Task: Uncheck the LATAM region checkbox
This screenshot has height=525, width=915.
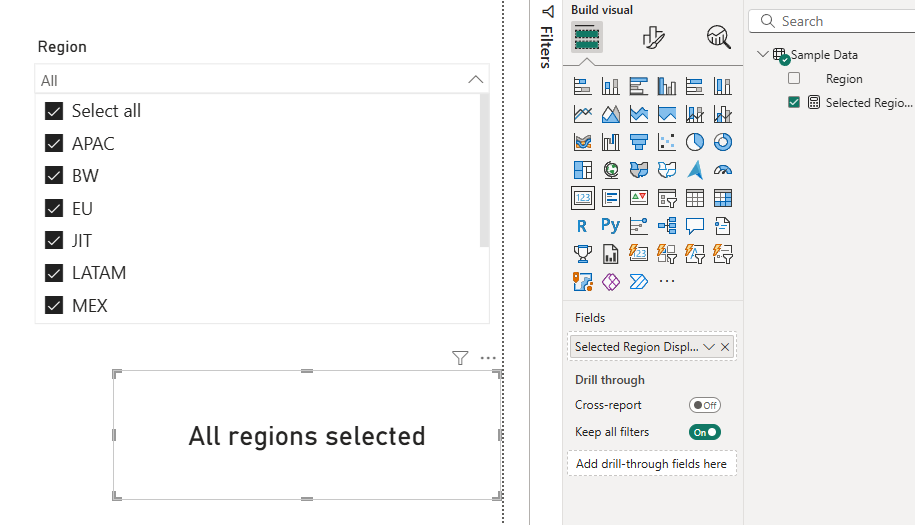Action: (54, 272)
